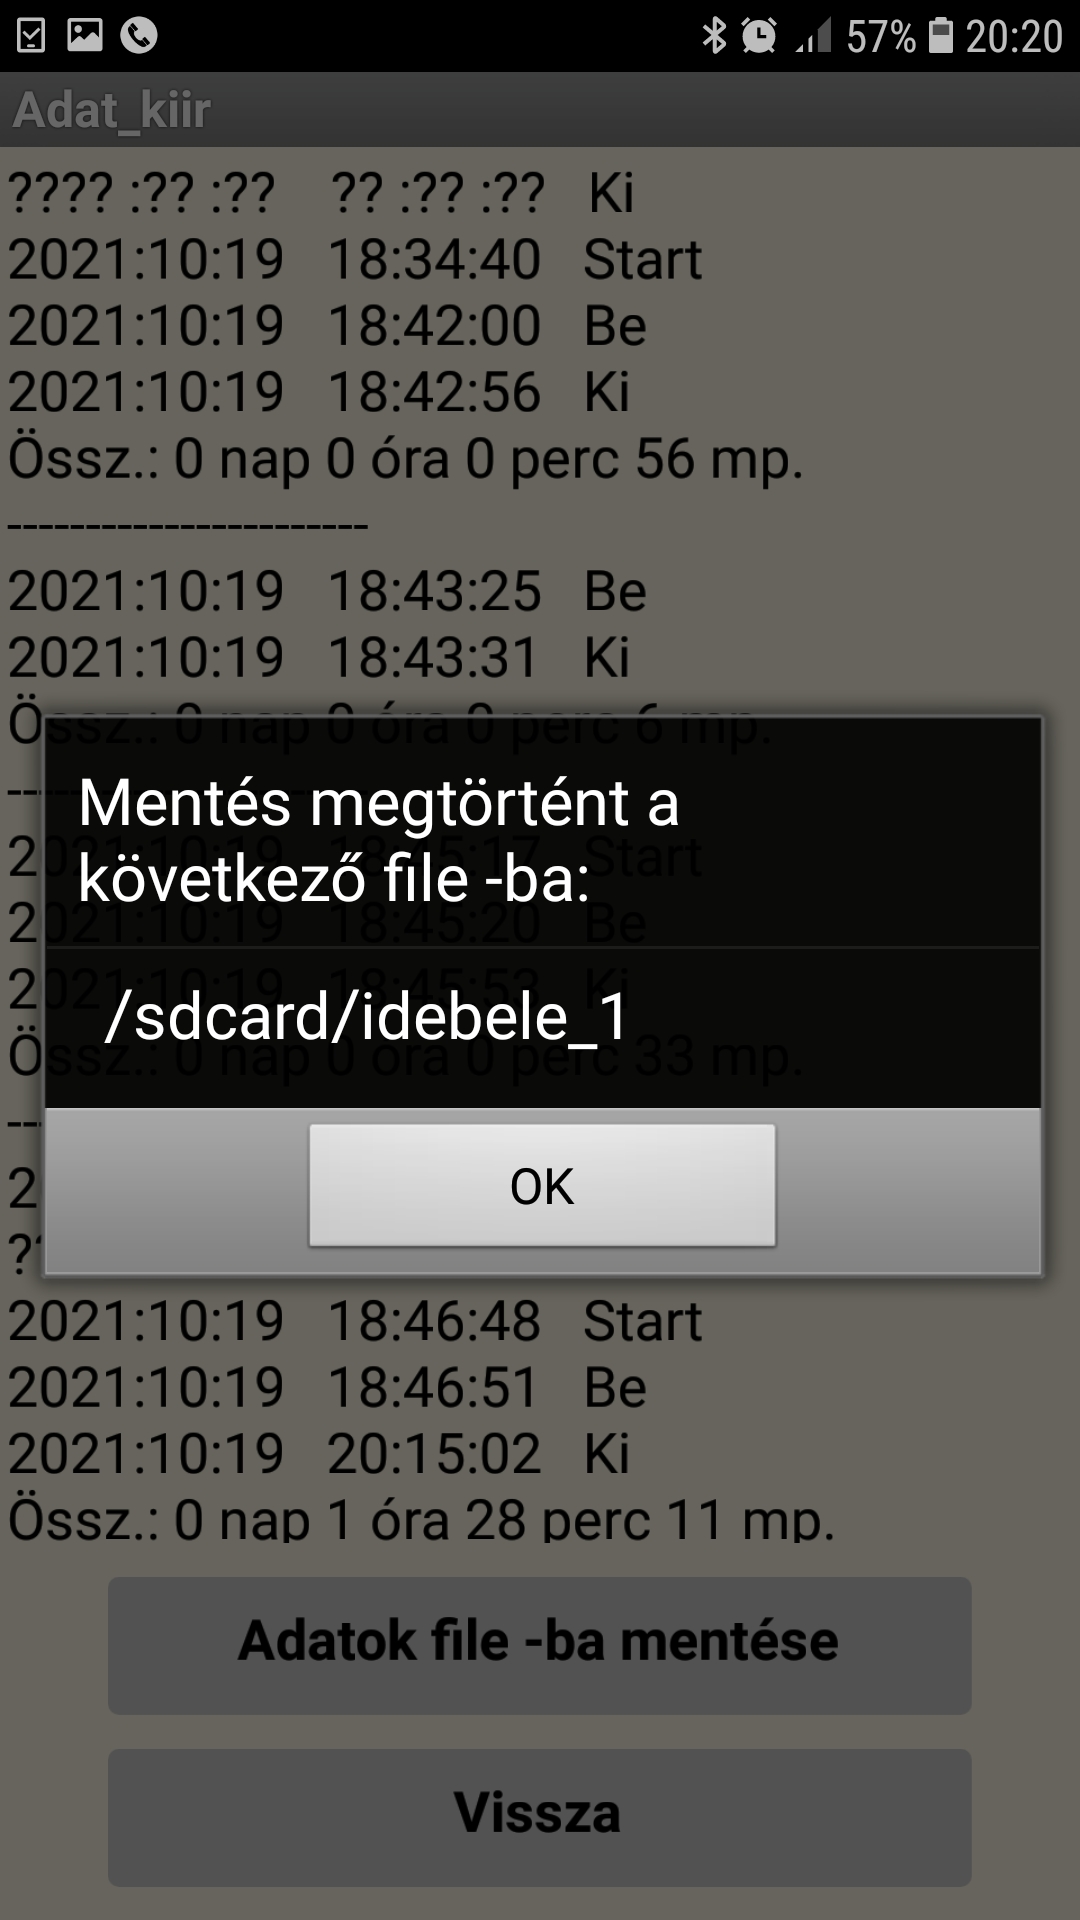The width and height of the screenshot is (1080, 1920).
Task: Tap the alarm clock status icon
Action: pyautogui.click(x=759, y=36)
